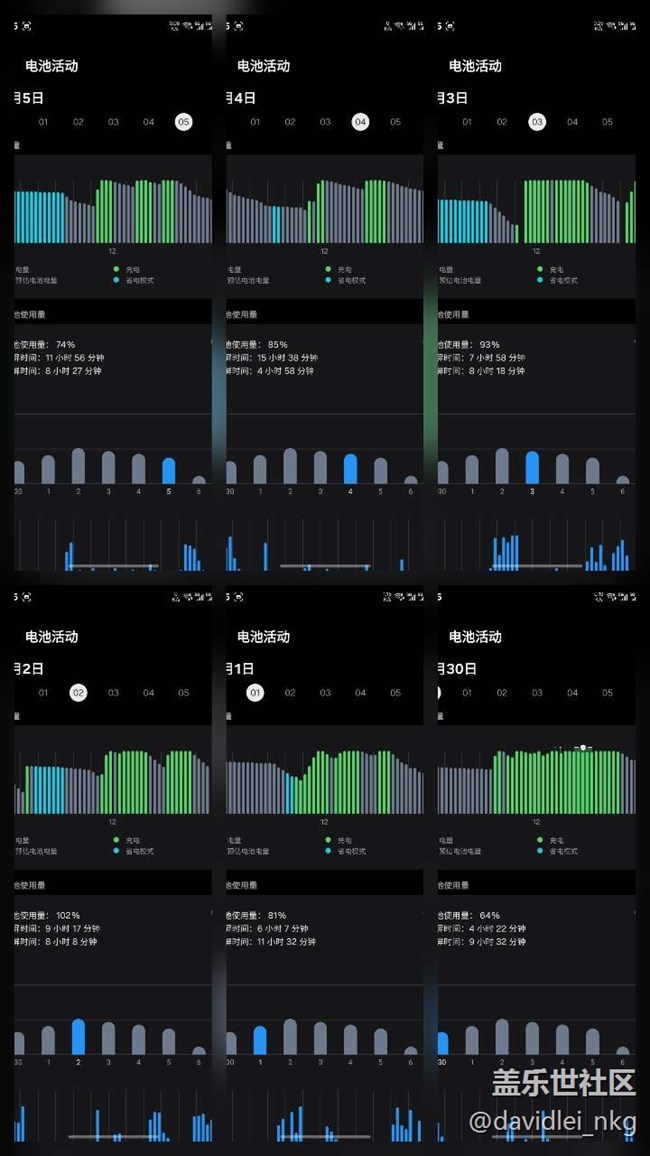Click the hourly chart scrollbar in 5日 panel
The width and height of the screenshot is (650, 1156).
click(112, 567)
